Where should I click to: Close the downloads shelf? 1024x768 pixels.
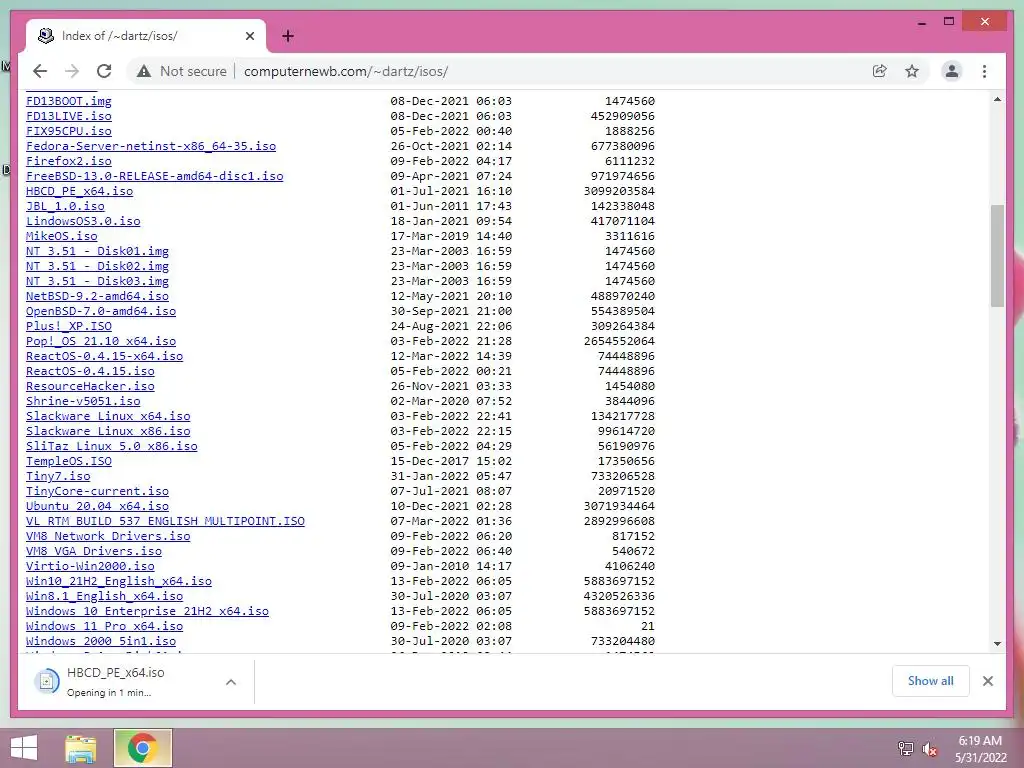pos(987,681)
